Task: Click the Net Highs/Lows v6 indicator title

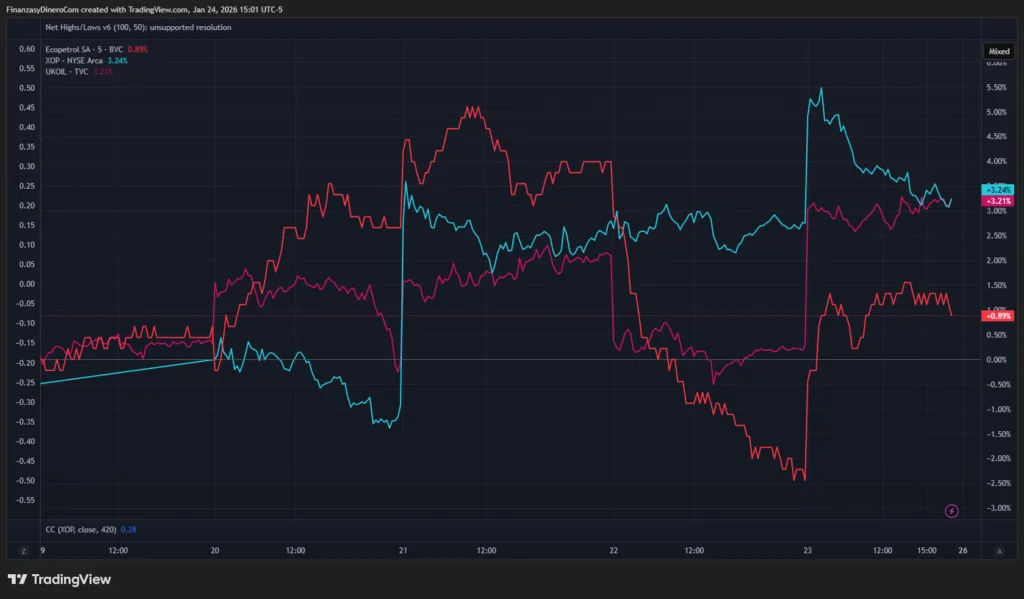Action: (138, 27)
